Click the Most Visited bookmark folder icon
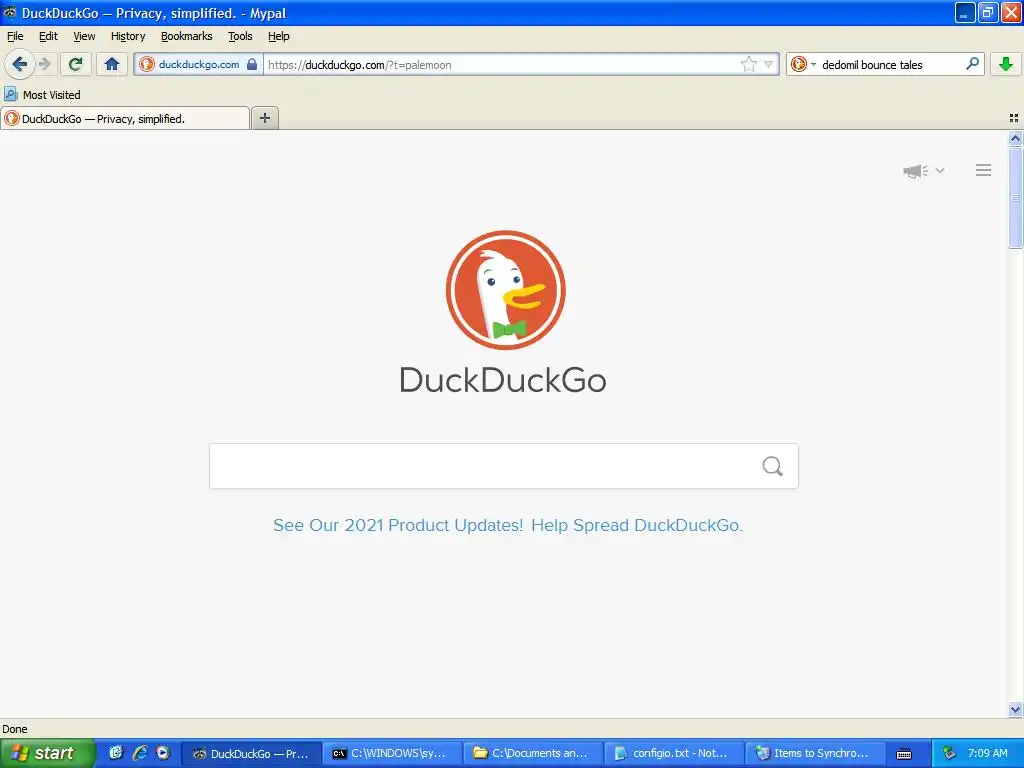 10,95
